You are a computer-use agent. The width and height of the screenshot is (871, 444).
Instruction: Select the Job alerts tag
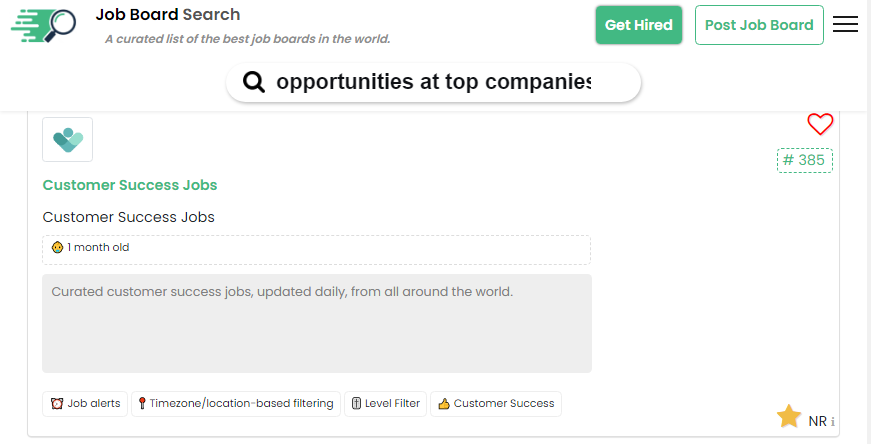tap(86, 404)
